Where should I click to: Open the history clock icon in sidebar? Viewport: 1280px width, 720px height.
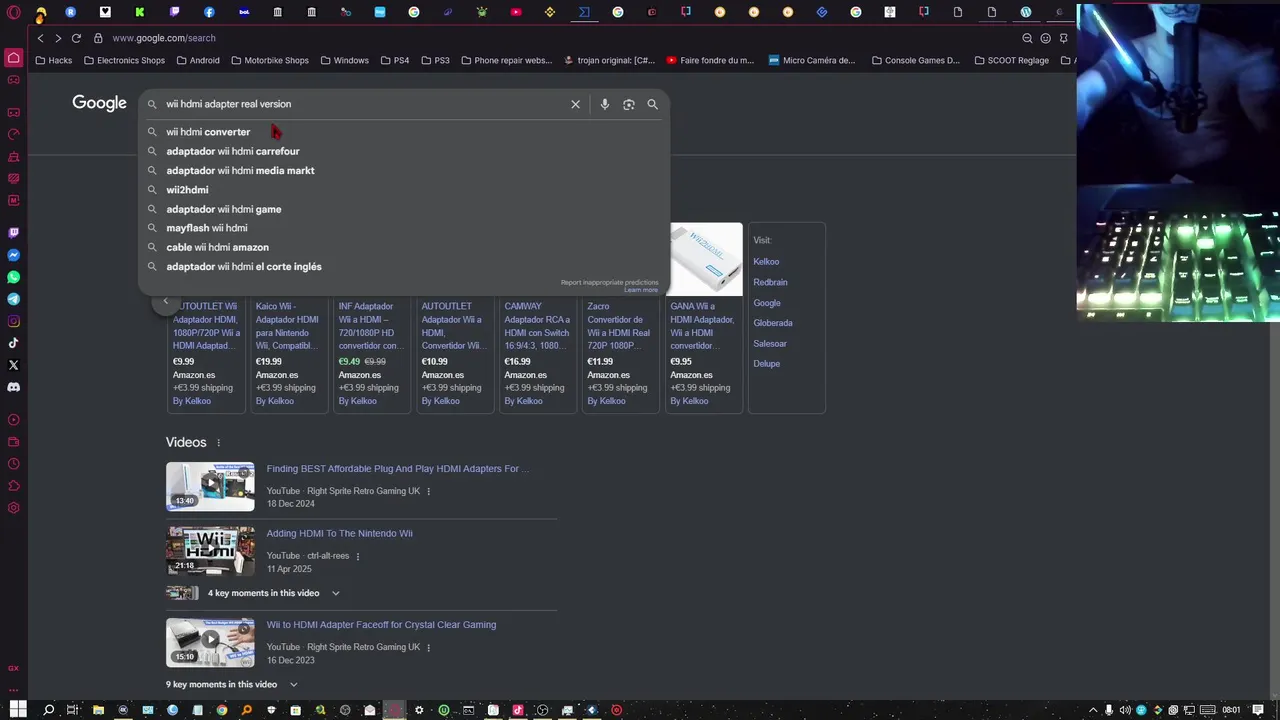[x=13, y=464]
